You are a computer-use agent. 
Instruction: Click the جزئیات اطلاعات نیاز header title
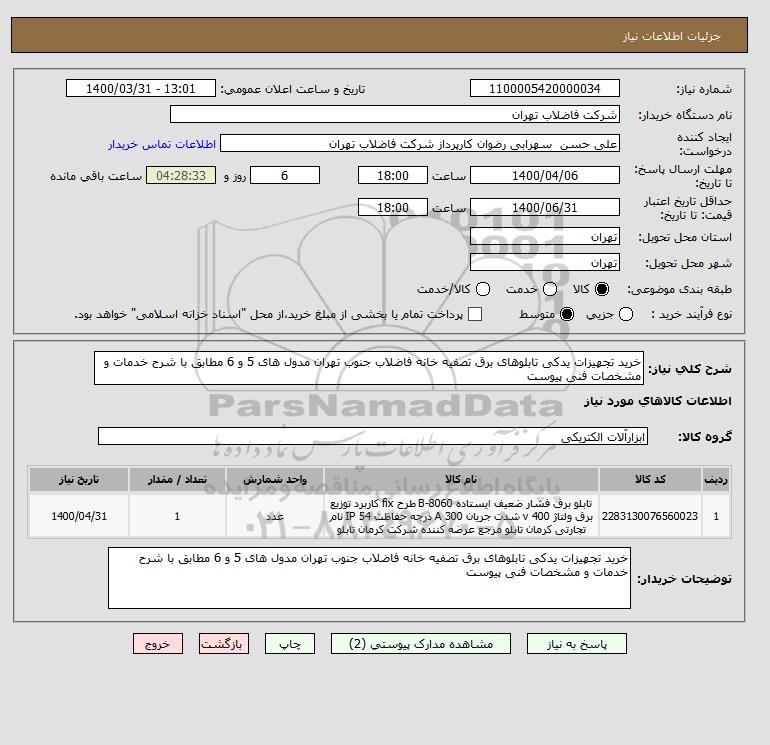point(672,36)
